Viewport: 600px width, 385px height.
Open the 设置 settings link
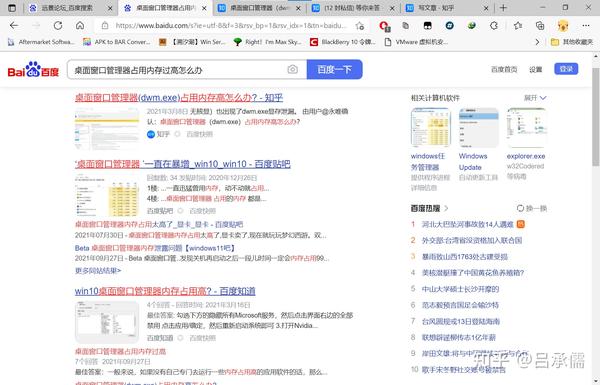536,69
